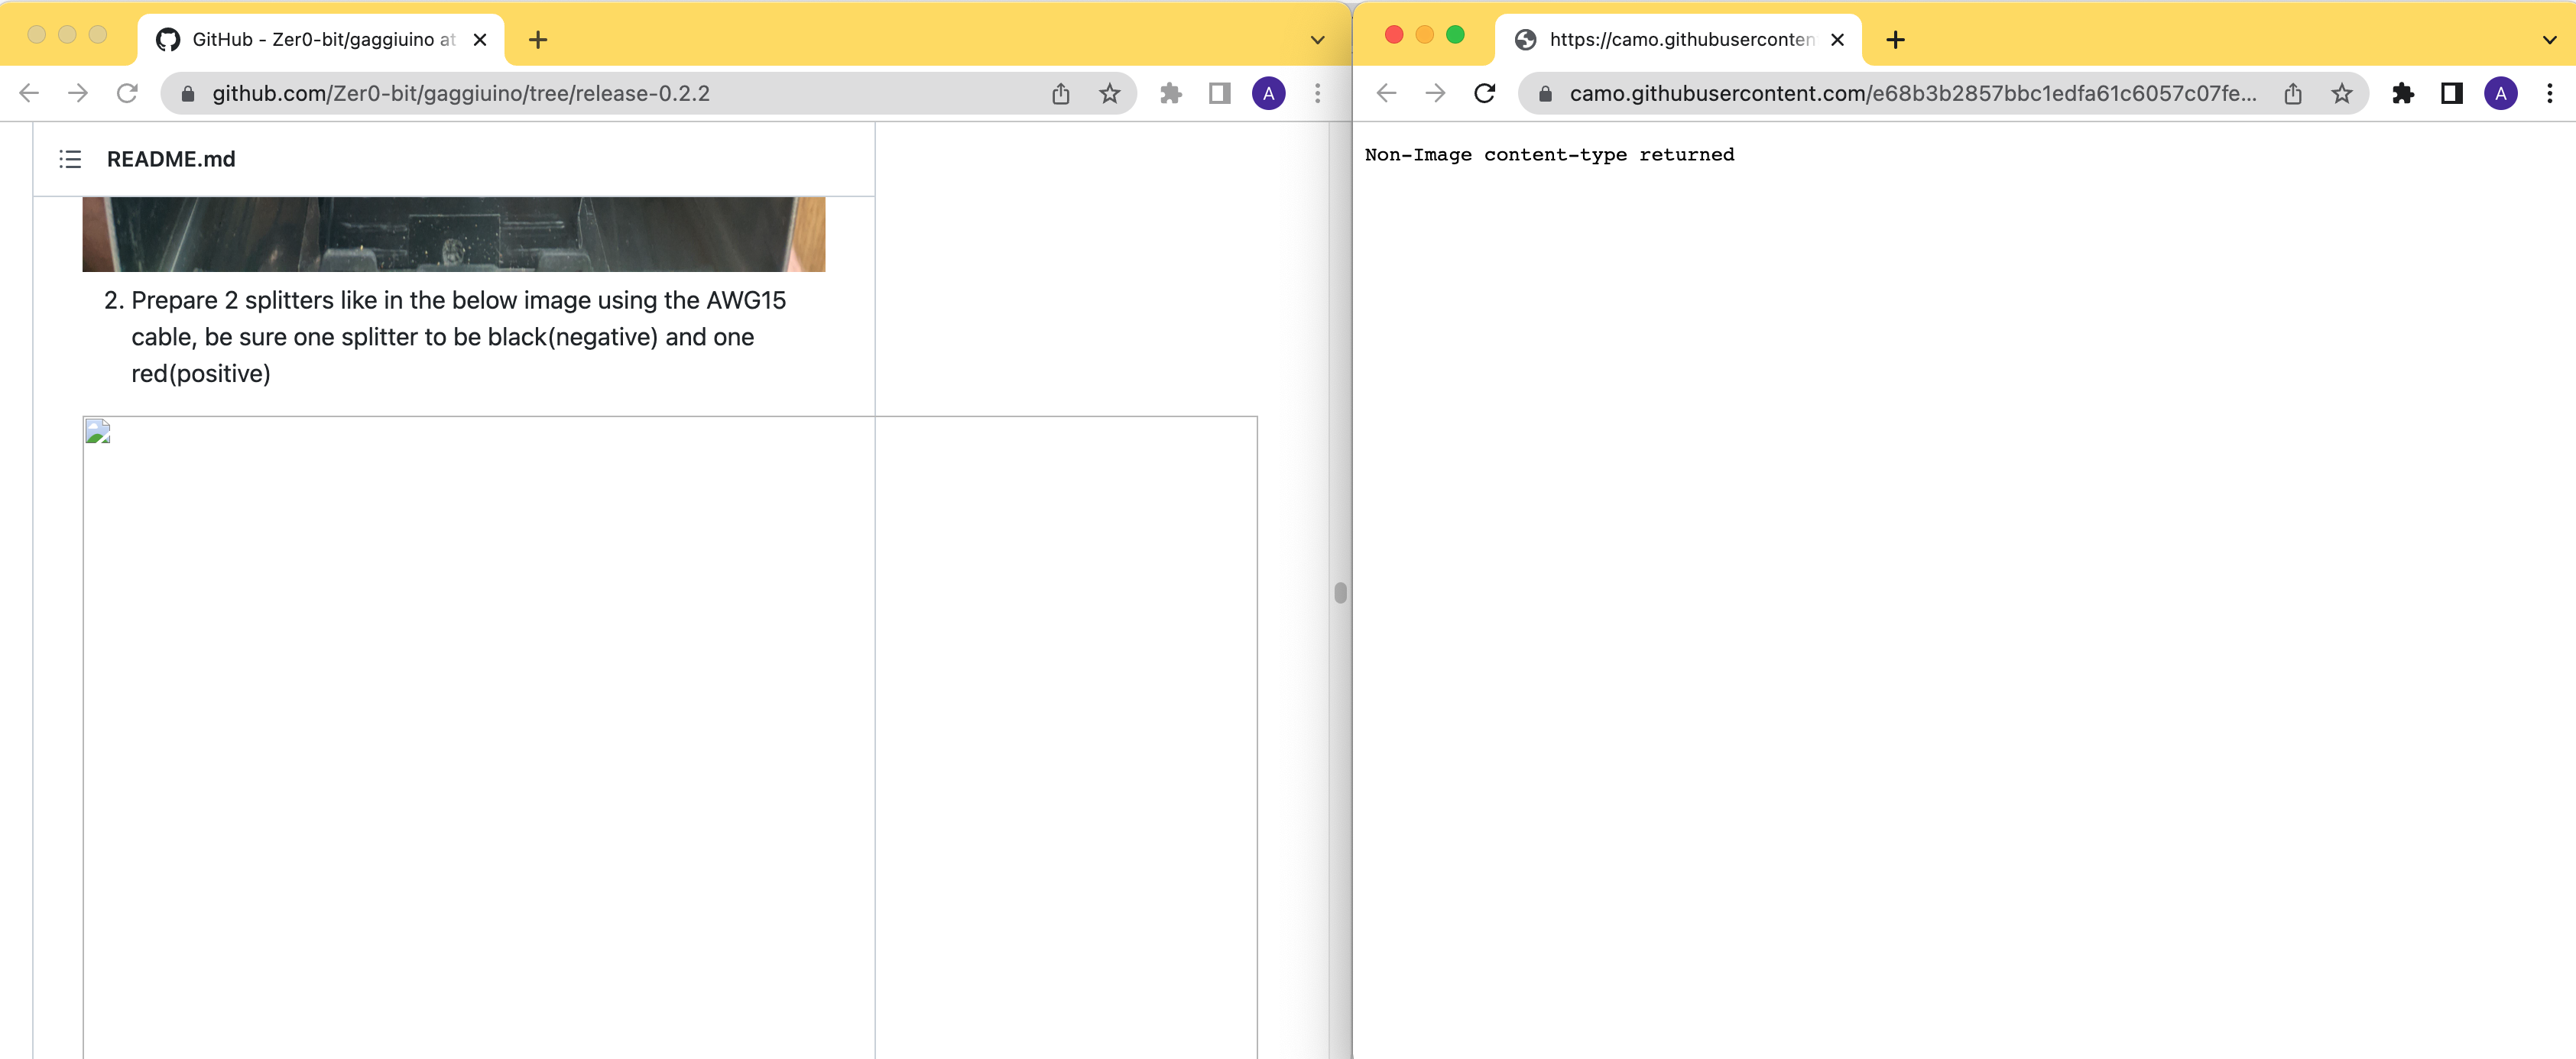This screenshot has width=2576, height=1059.
Task: Minimize the camo window with yellow button
Action: click(1425, 35)
